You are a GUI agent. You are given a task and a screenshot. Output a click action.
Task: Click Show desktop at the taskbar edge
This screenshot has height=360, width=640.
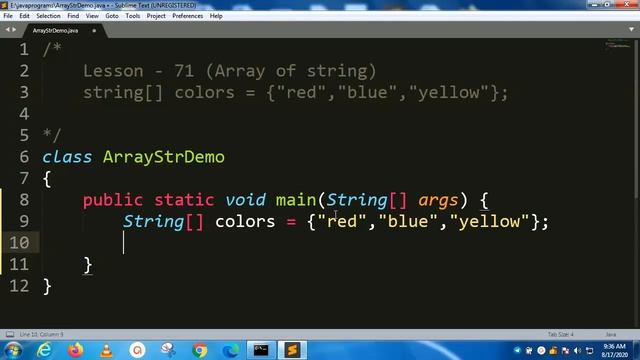click(x=637, y=350)
